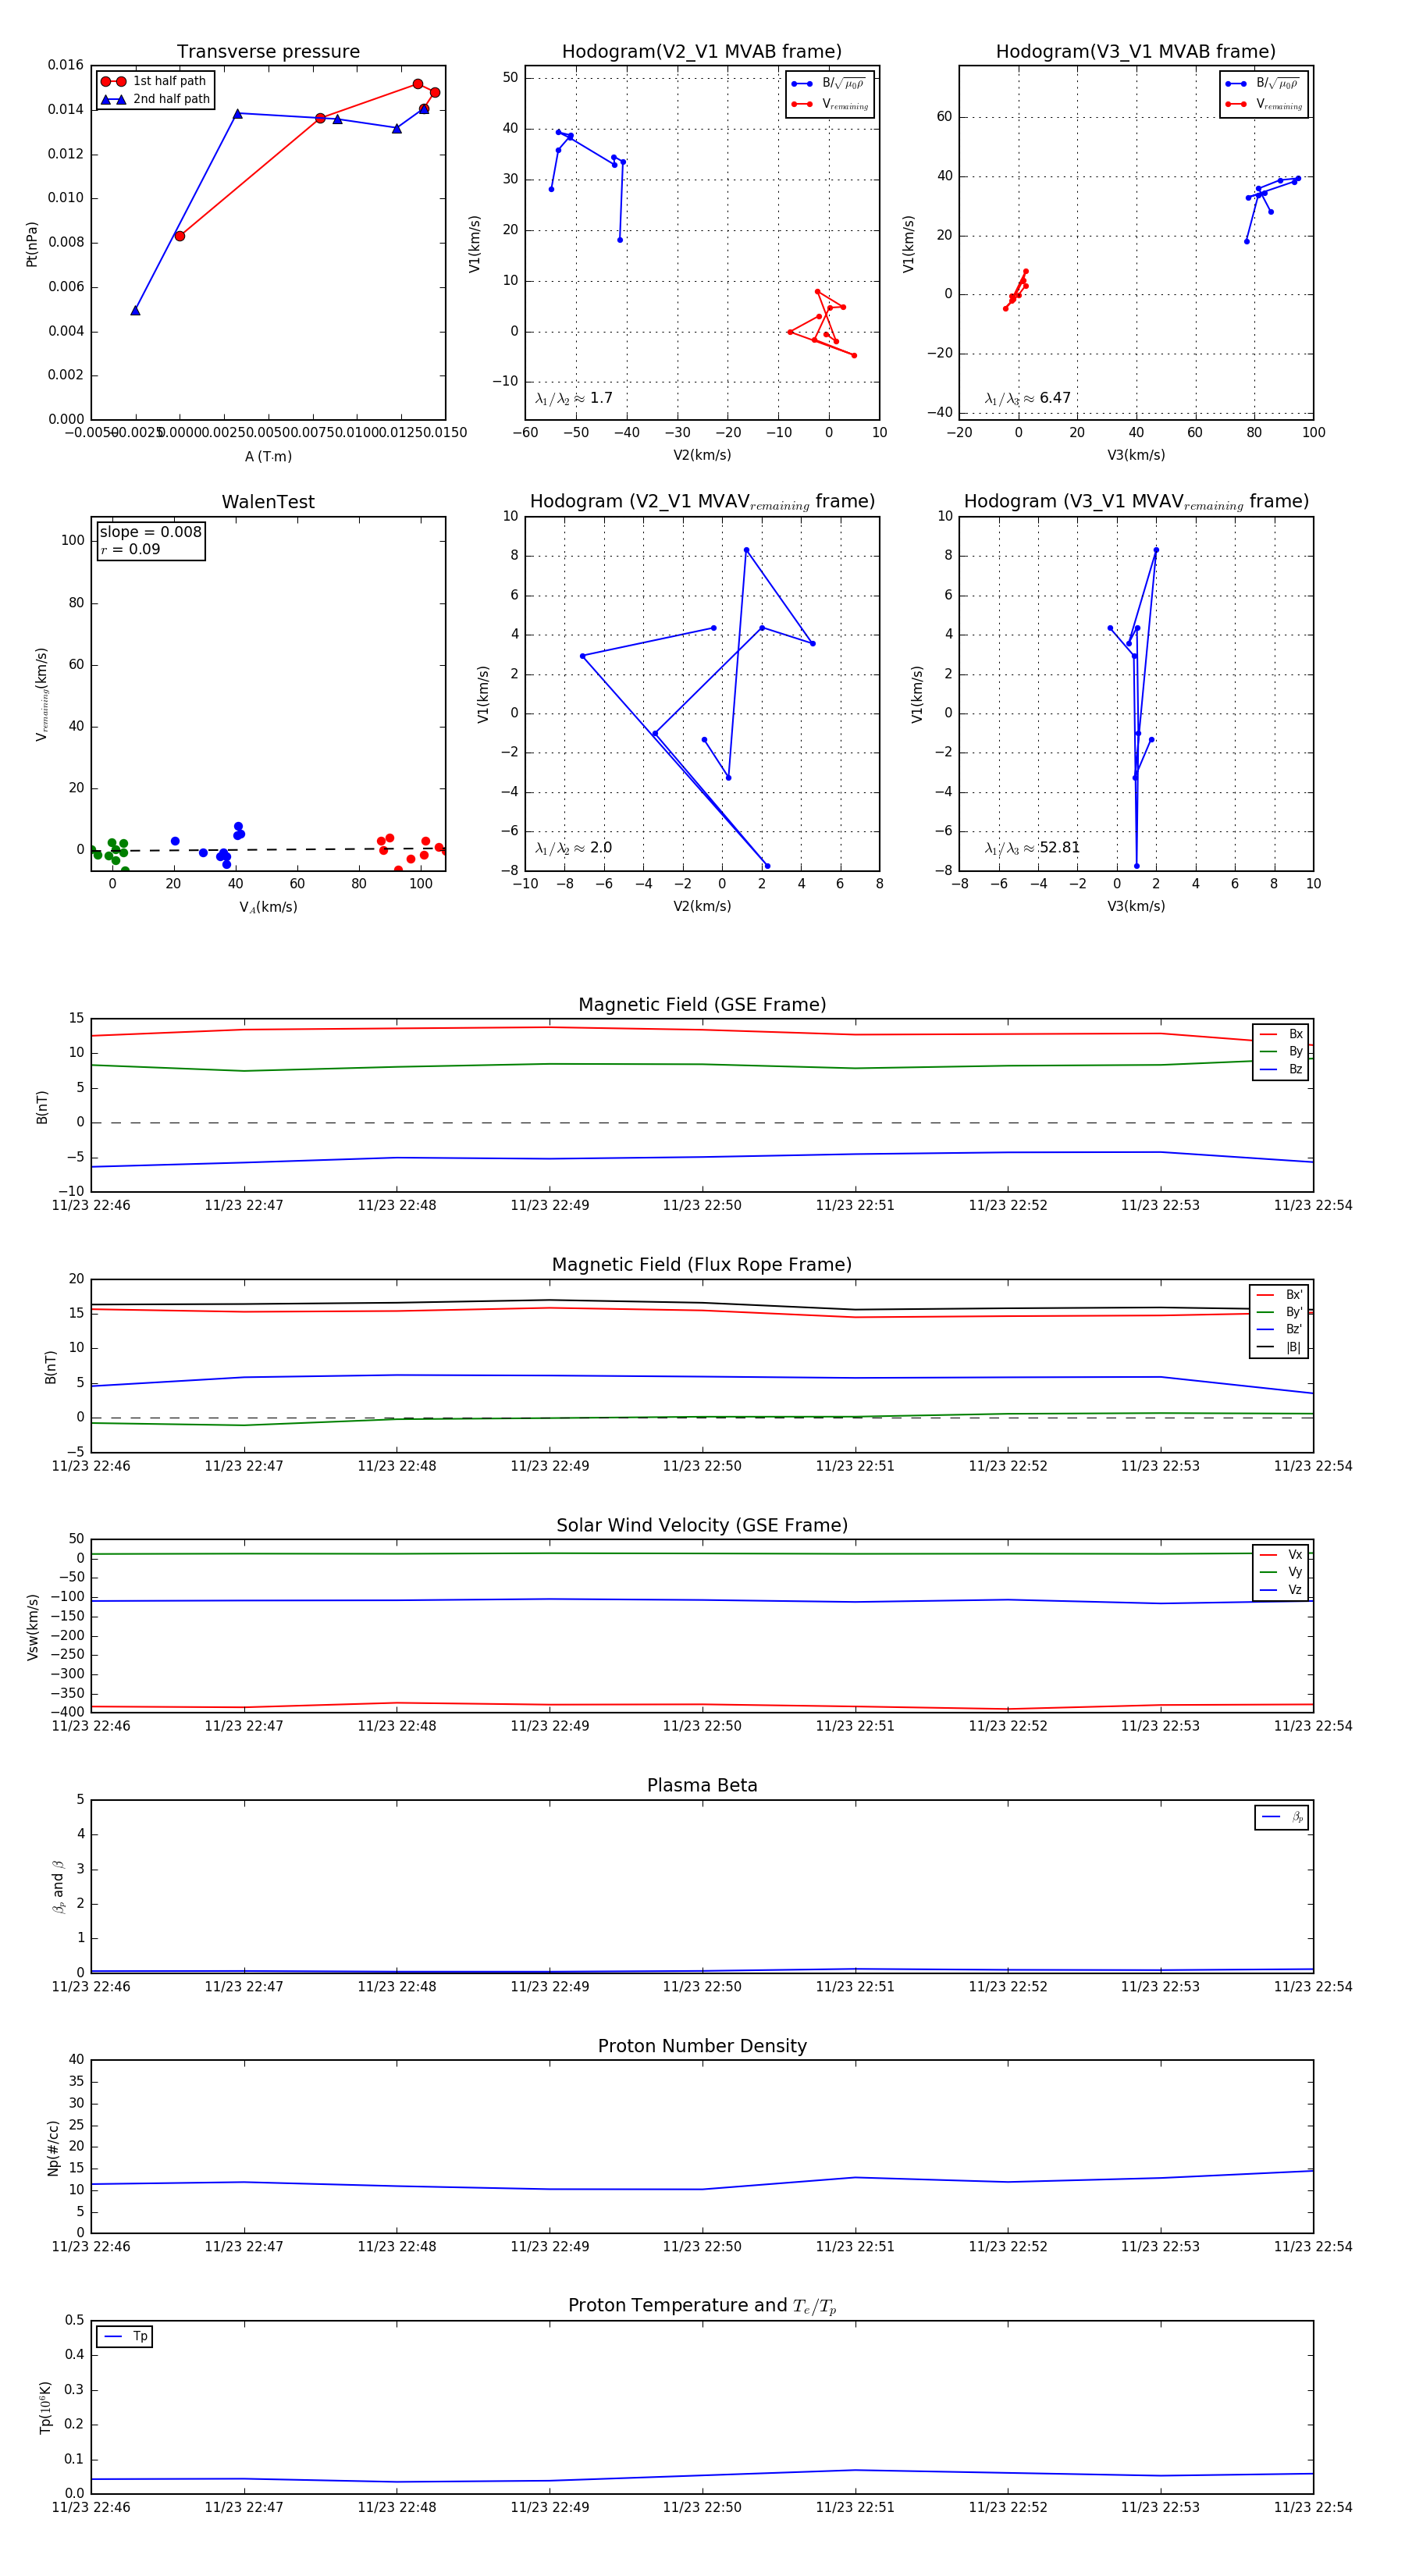Click the WalenTest 'V_A(km/s)' axis label
The image size is (1405, 2576).
click(268, 907)
